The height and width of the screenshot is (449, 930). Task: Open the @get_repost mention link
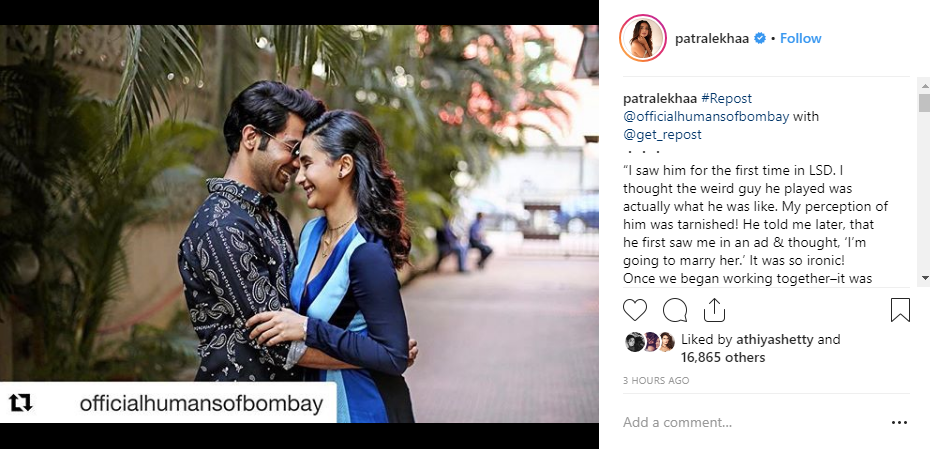click(662, 135)
